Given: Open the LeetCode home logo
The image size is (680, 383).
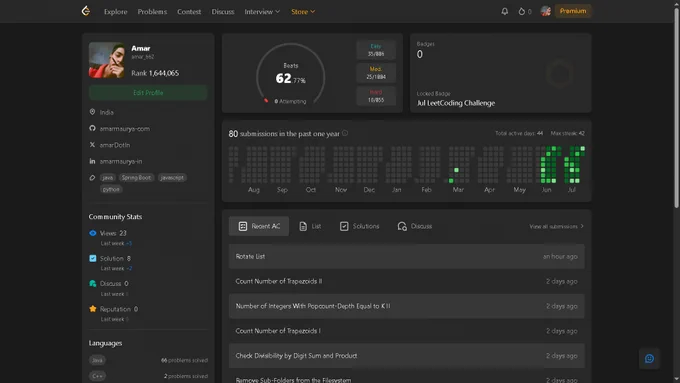Looking at the screenshot, I should pos(86,11).
